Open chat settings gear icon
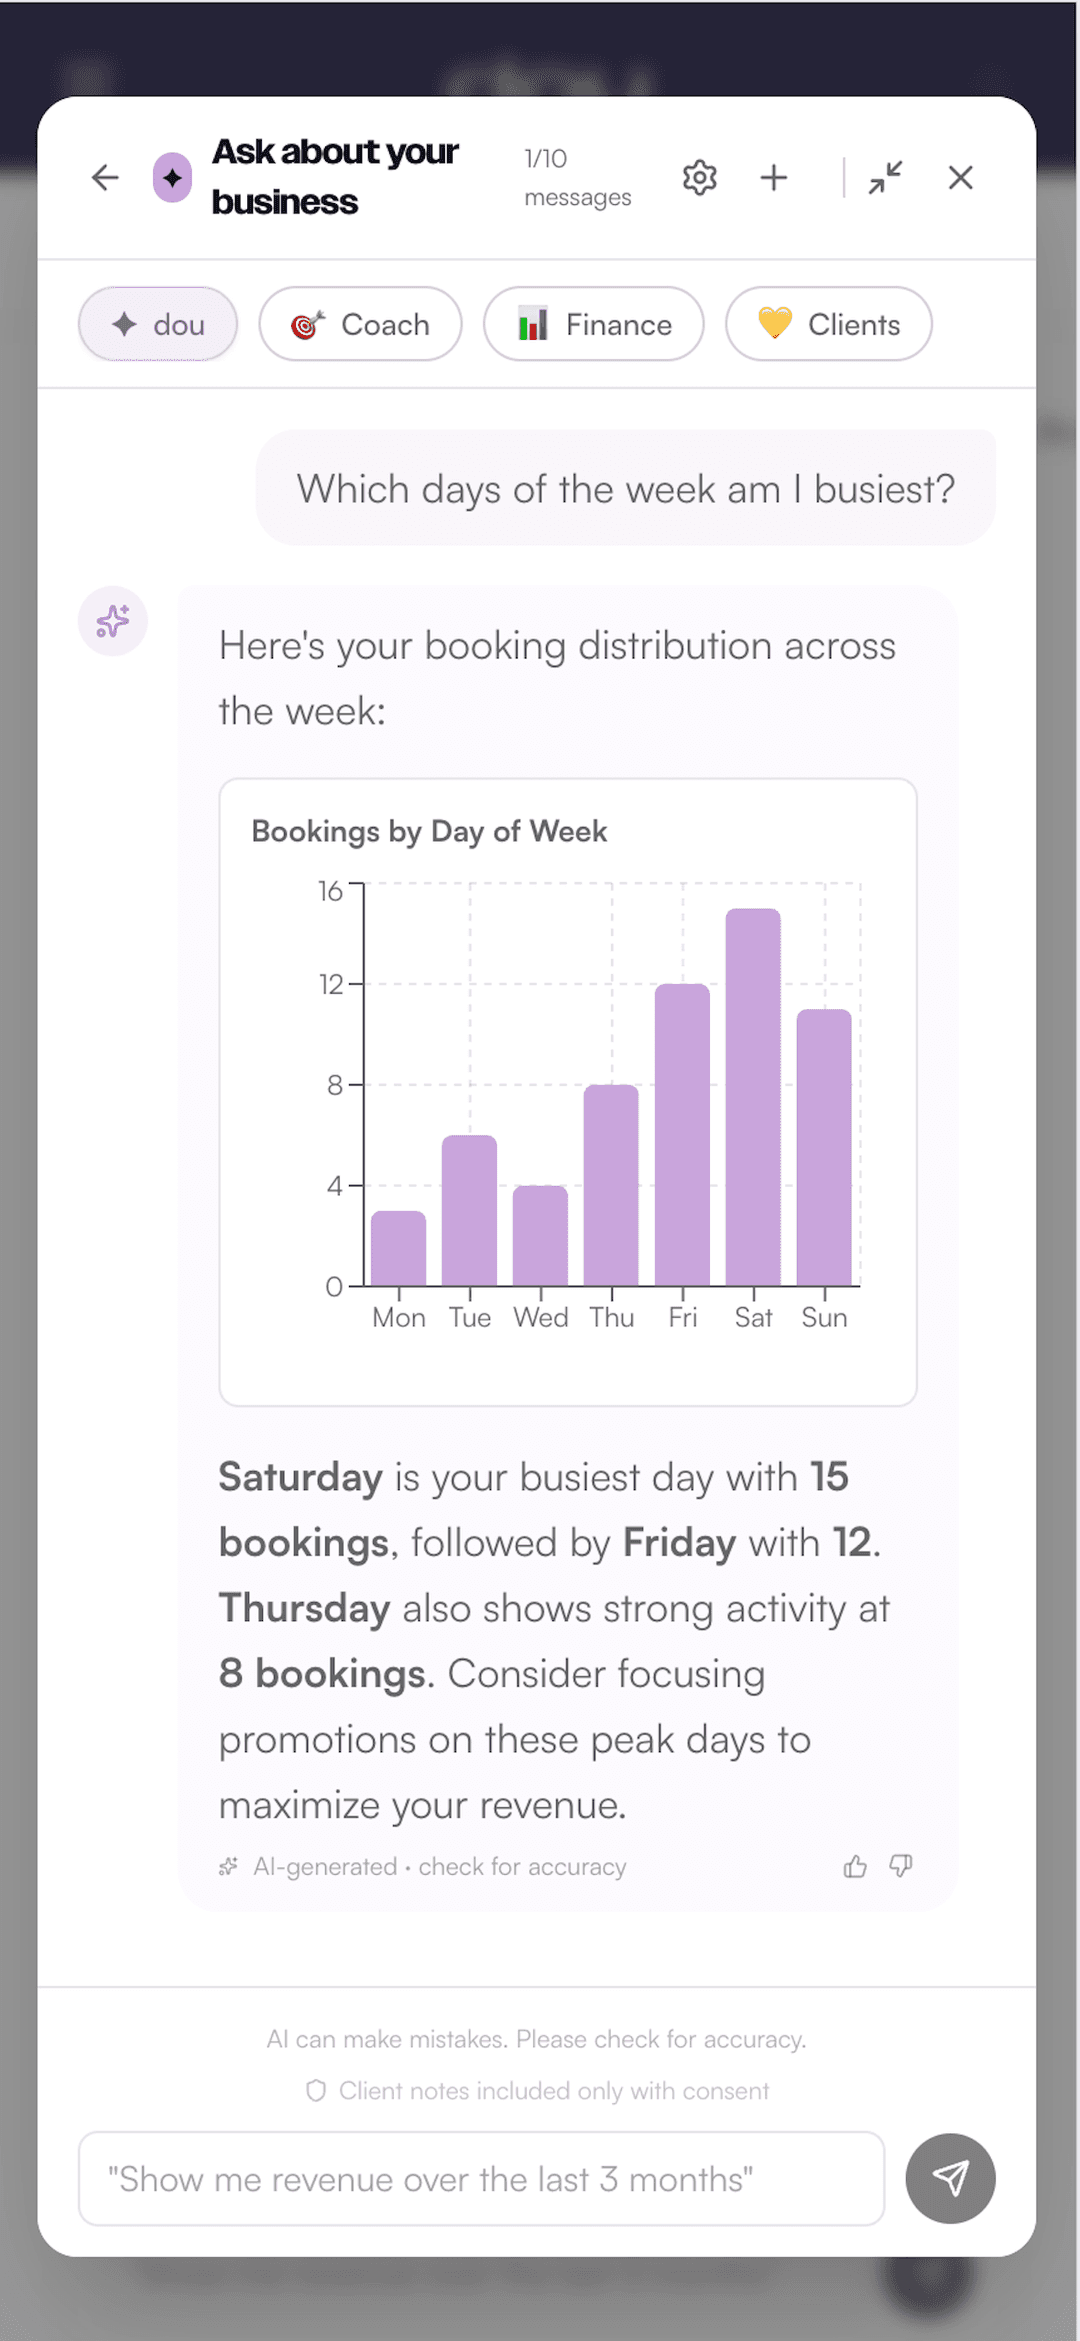Image resolution: width=1080 pixels, height=2341 pixels. pyautogui.click(x=700, y=178)
